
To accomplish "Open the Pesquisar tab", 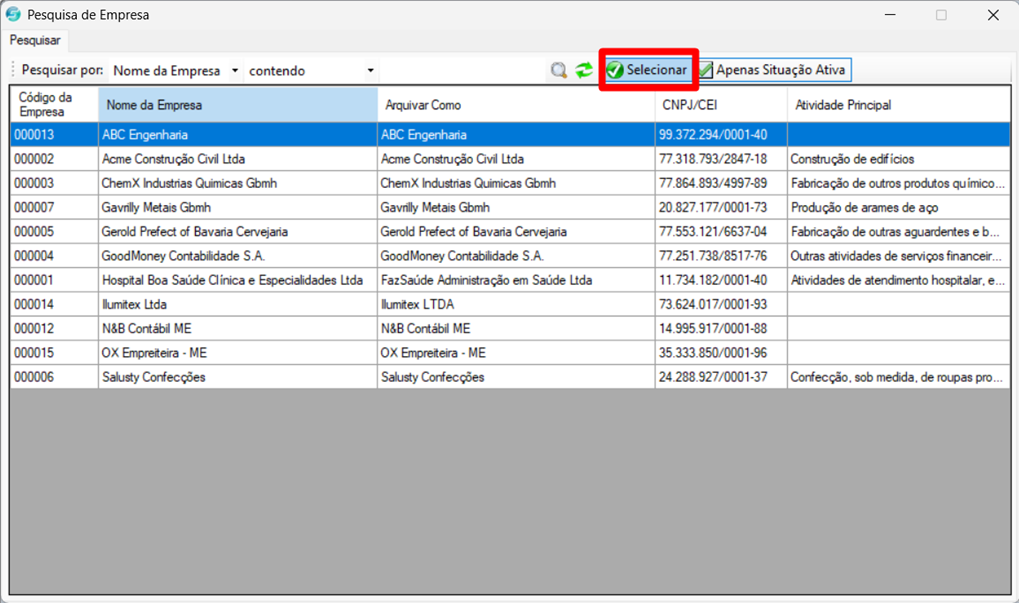I will coord(35,40).
